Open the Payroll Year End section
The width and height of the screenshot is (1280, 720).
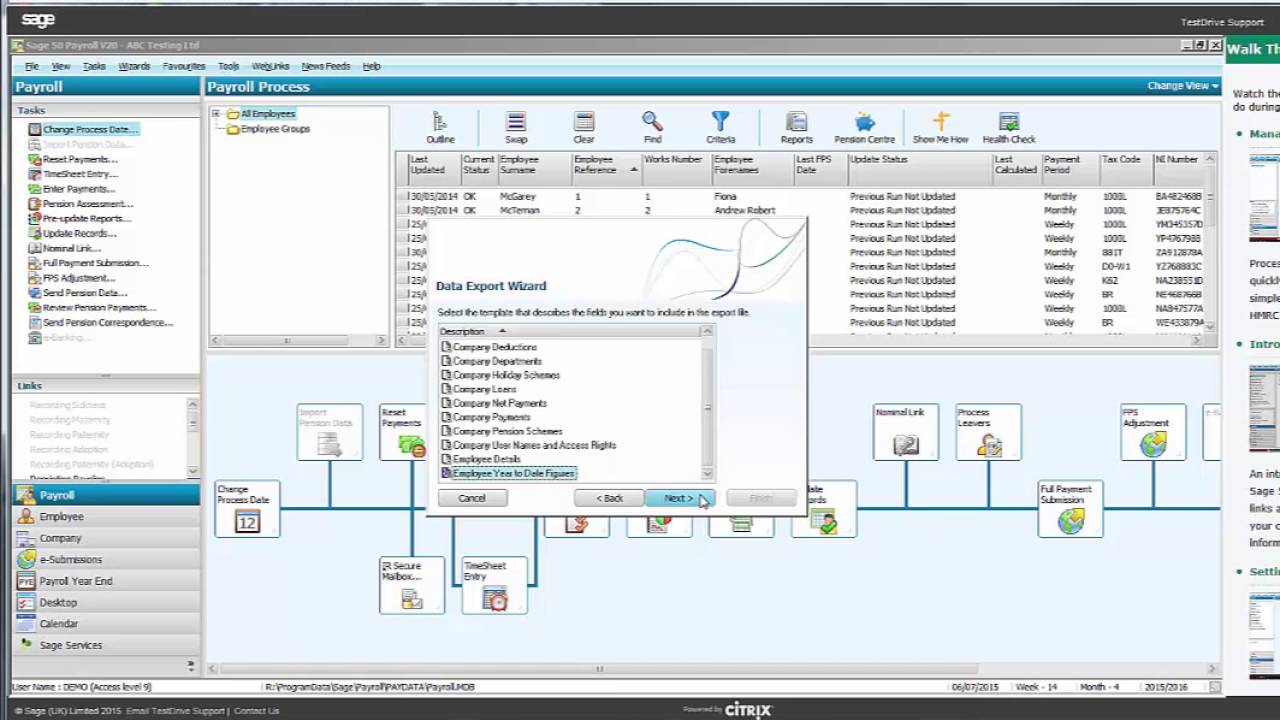pos(106,581)
